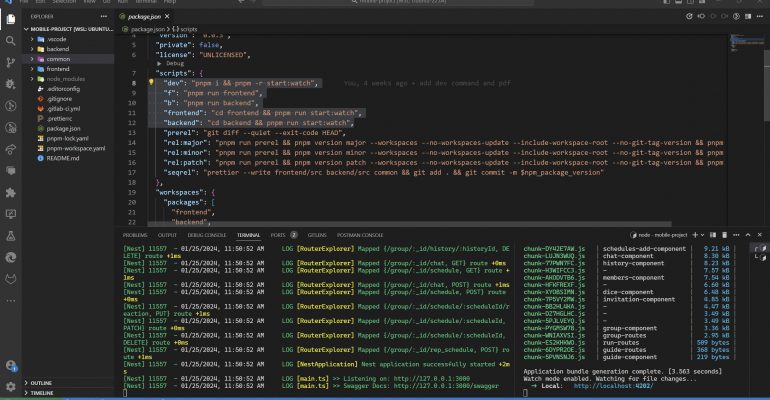Open the terminal launch profile dropdown arrow

pos(702,235)
